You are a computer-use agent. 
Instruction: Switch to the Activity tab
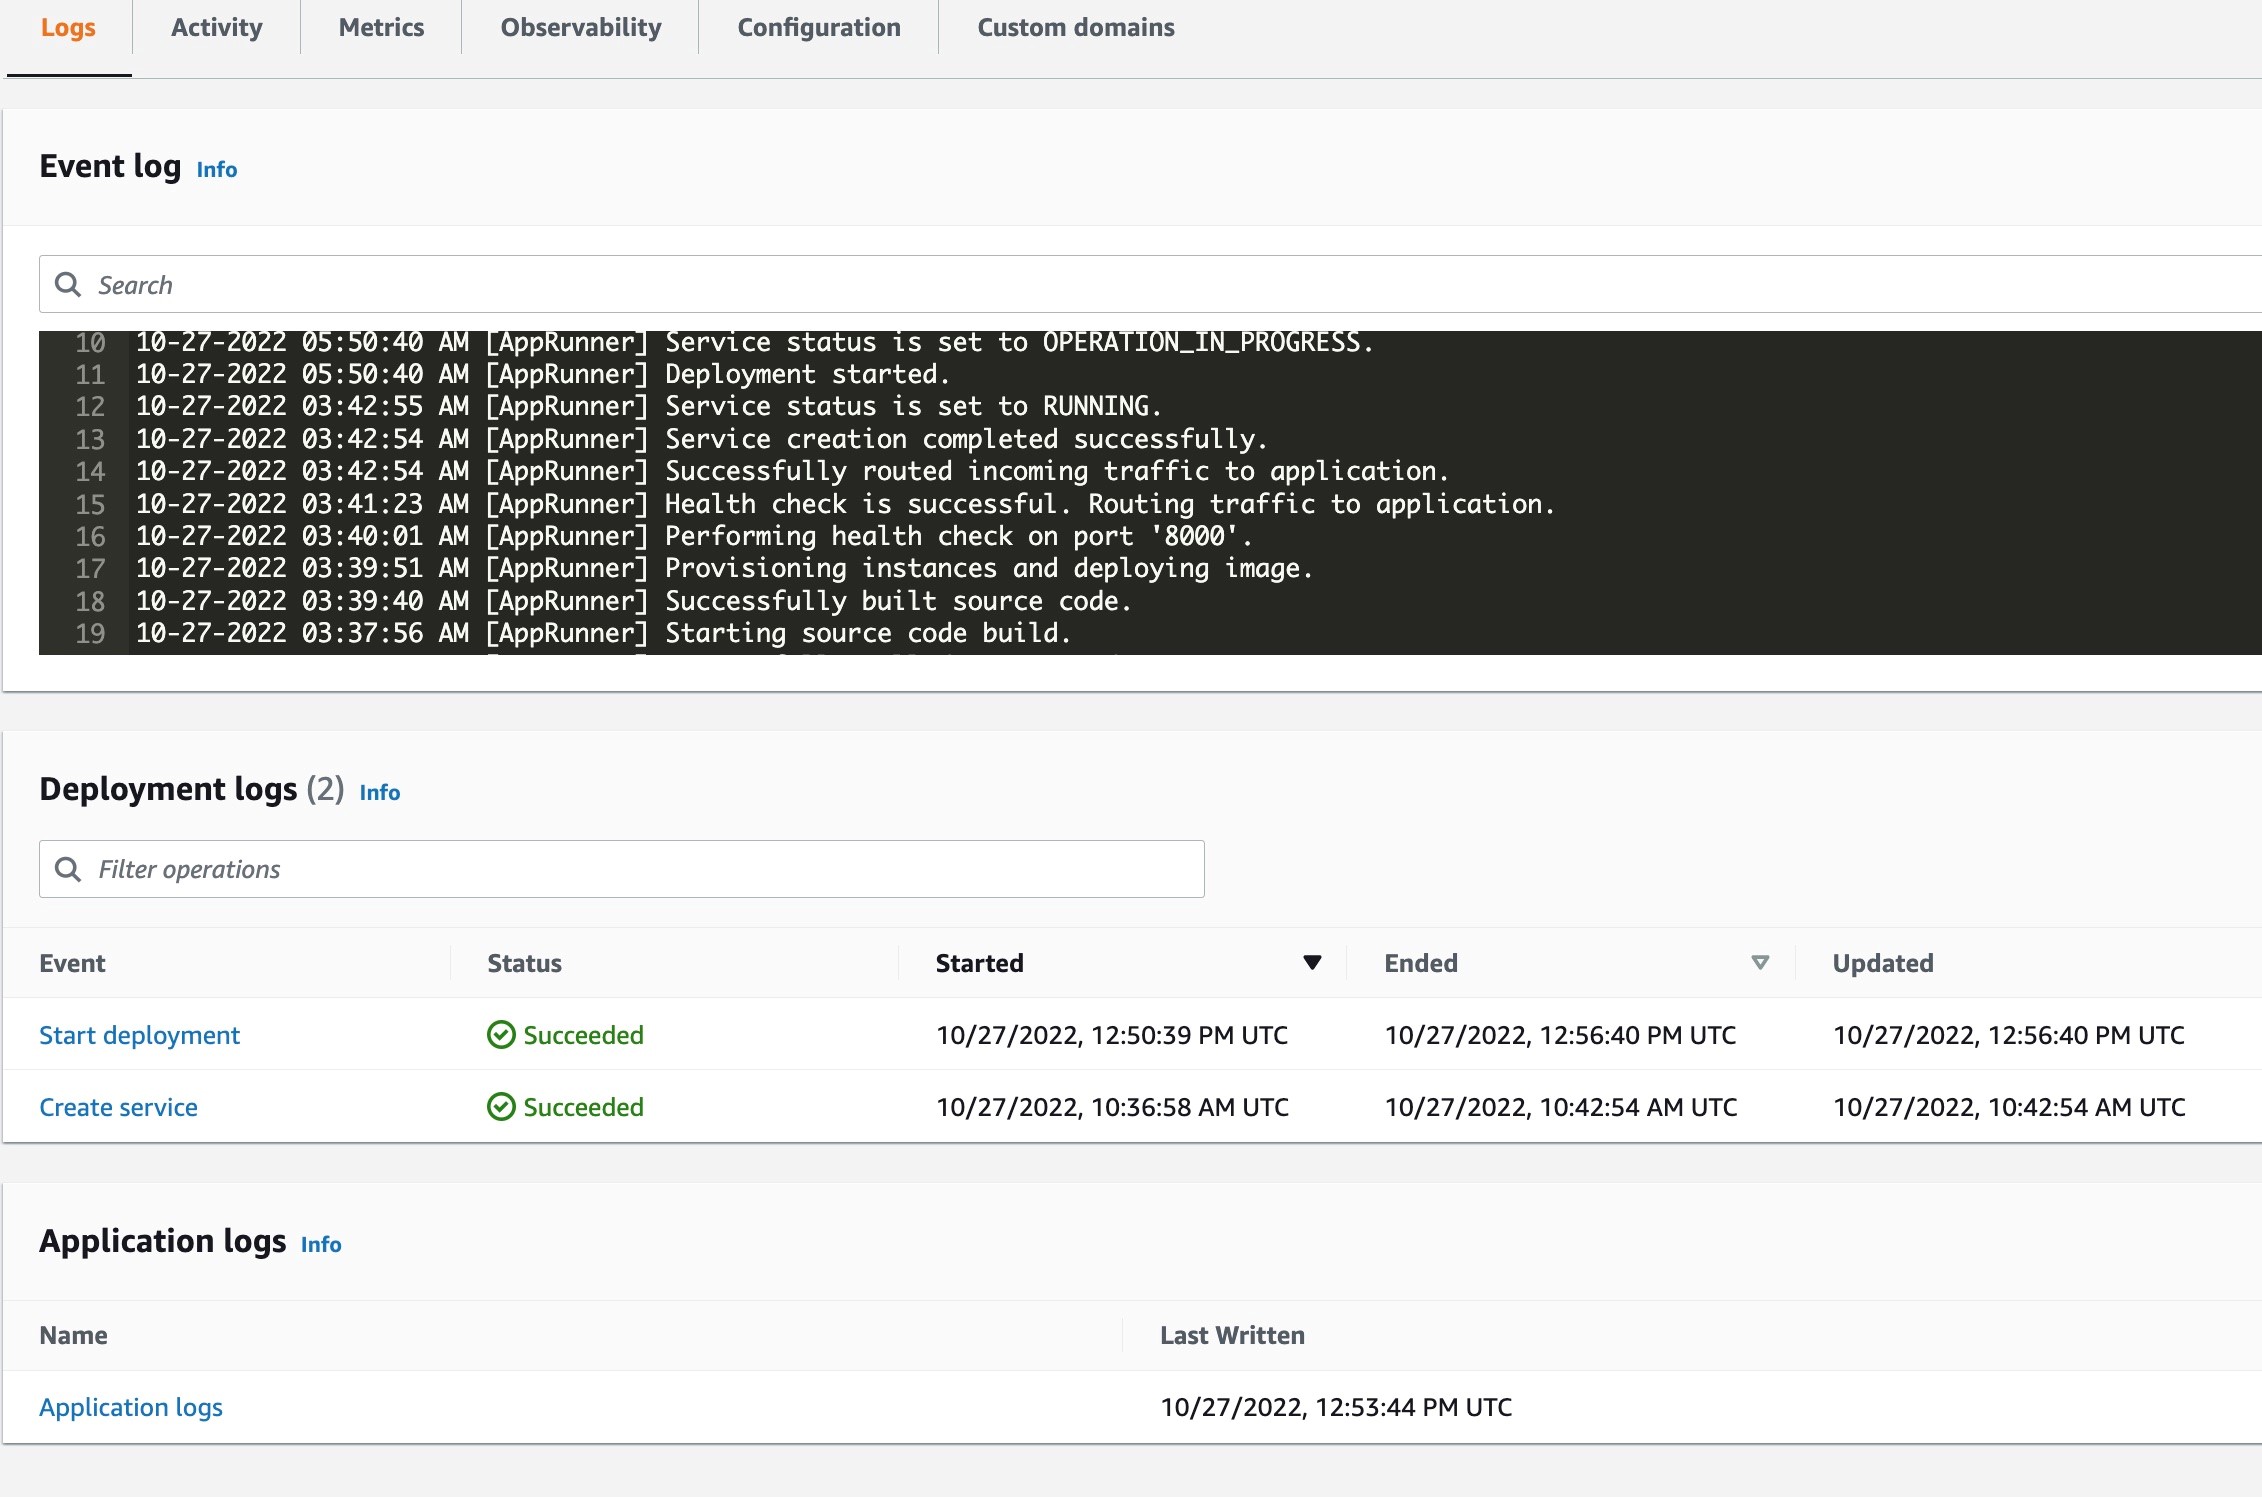(212, 27)
